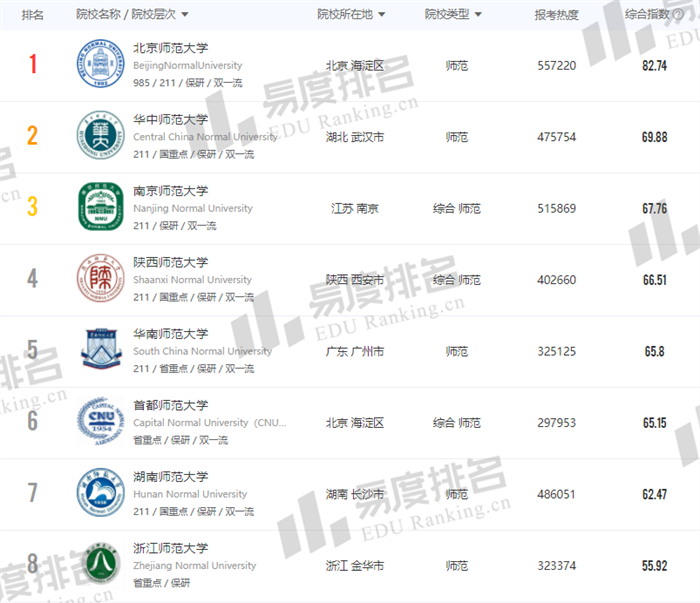Click index score 62.47
This screenshot has width=700, height=603.
click(x=654, y=494)
